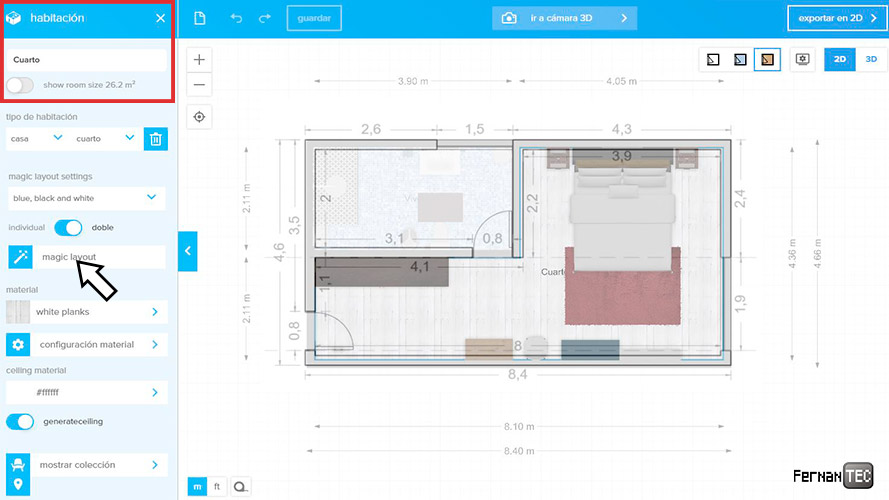The height and width of the screenshot is (500, 889).
Task: Expand mostrar colección arrow
Action: [155, 464]
